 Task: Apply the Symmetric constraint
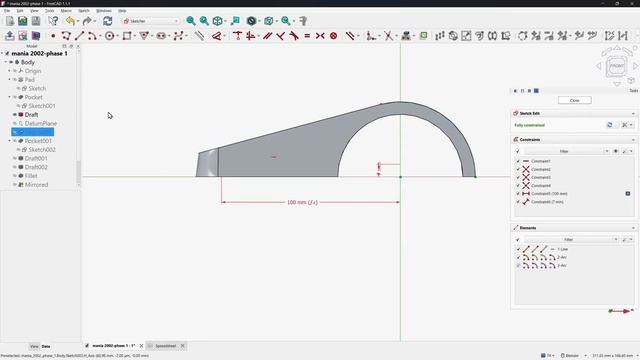pyautogui.click(x=320, y=36)
